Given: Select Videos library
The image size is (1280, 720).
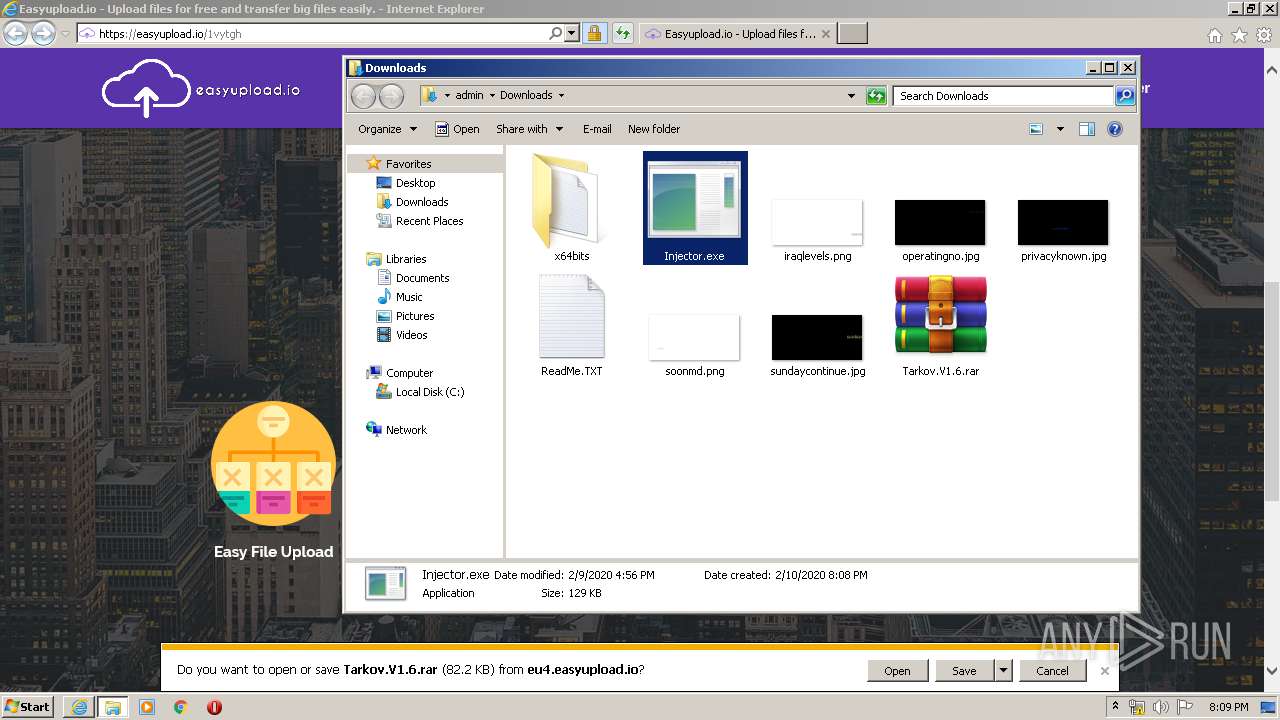Looking at the screenshot, I should [x=411, y=335].
